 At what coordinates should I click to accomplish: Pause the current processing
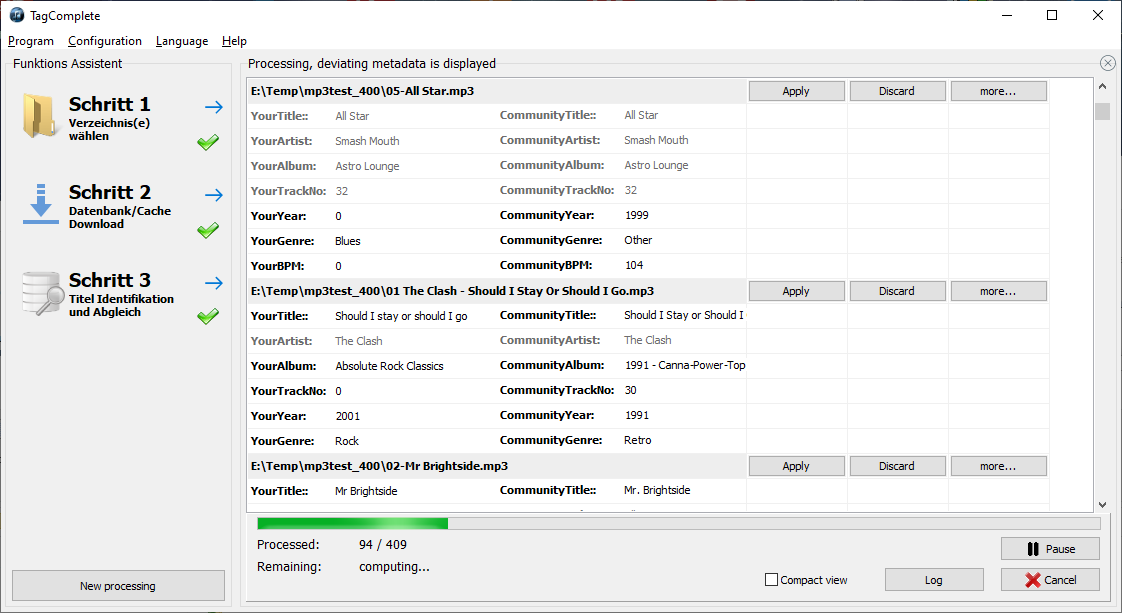coord(1050,549)
